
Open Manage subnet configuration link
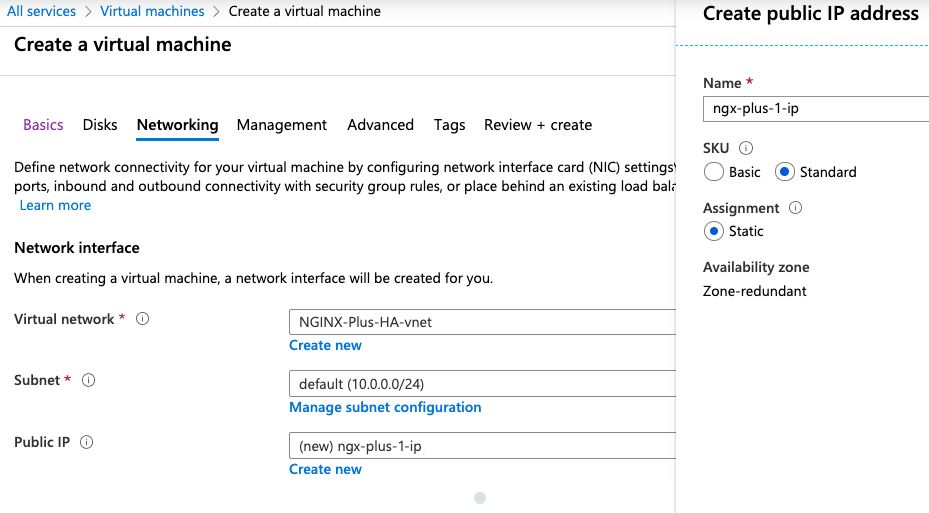pyautogui.click(x=385, y=408)
